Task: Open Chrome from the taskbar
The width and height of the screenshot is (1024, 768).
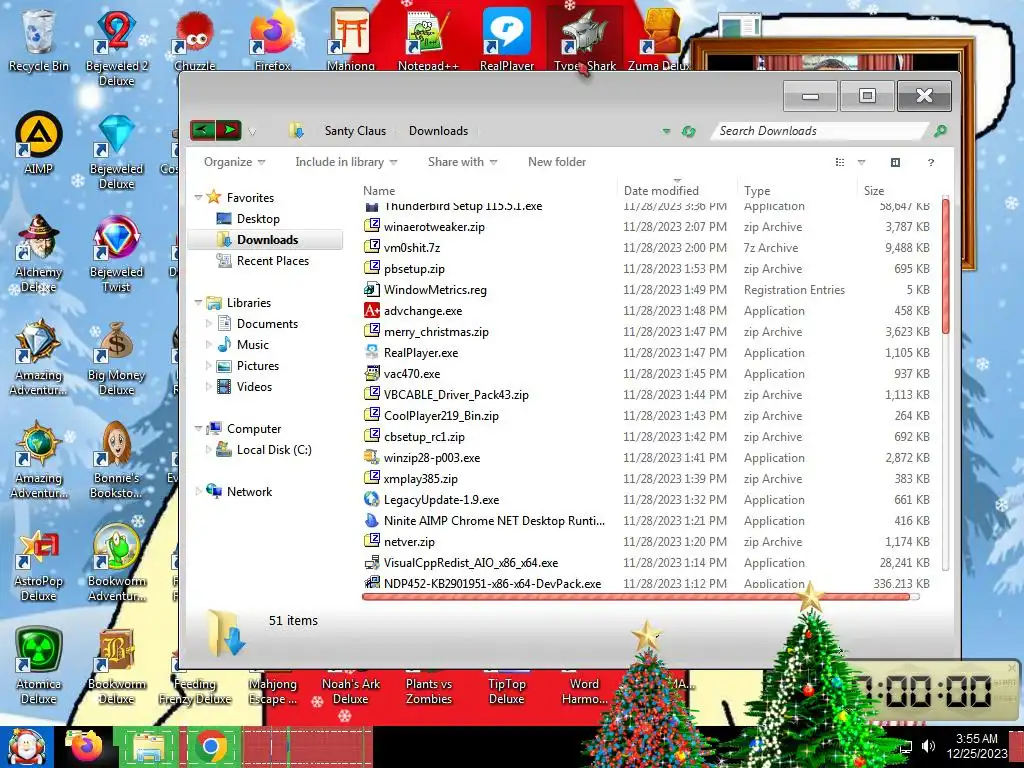Action: point(211,746)
